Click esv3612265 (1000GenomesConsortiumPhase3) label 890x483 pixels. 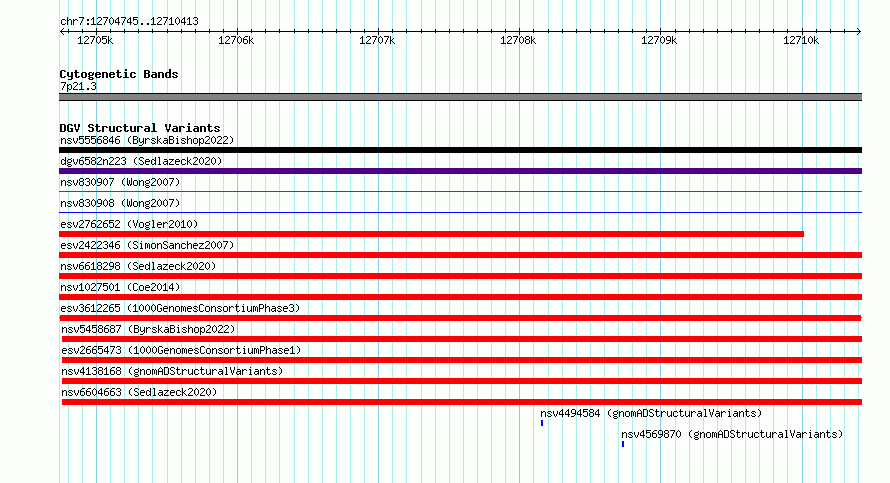[x=180, y=308]
